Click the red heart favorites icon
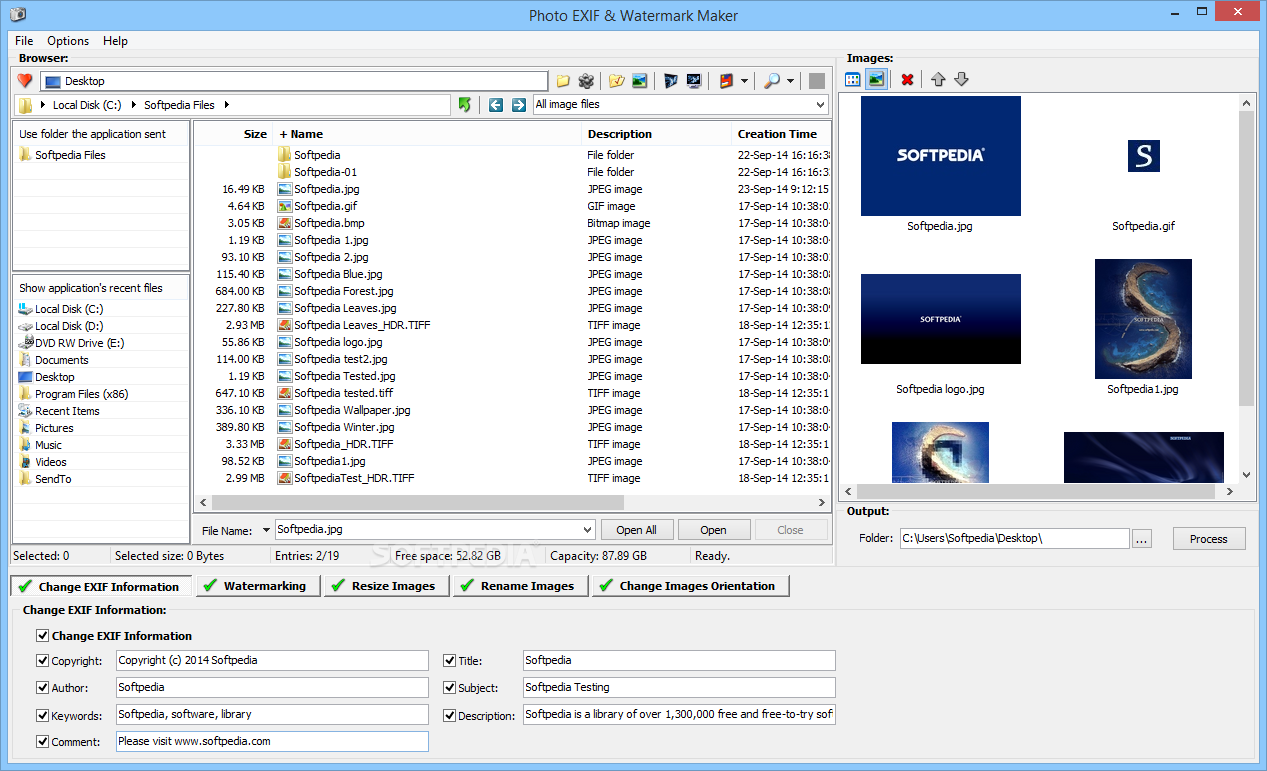The width and height of the screenshot is (1267, 771). pyautogui.click(x=25, y=81)
